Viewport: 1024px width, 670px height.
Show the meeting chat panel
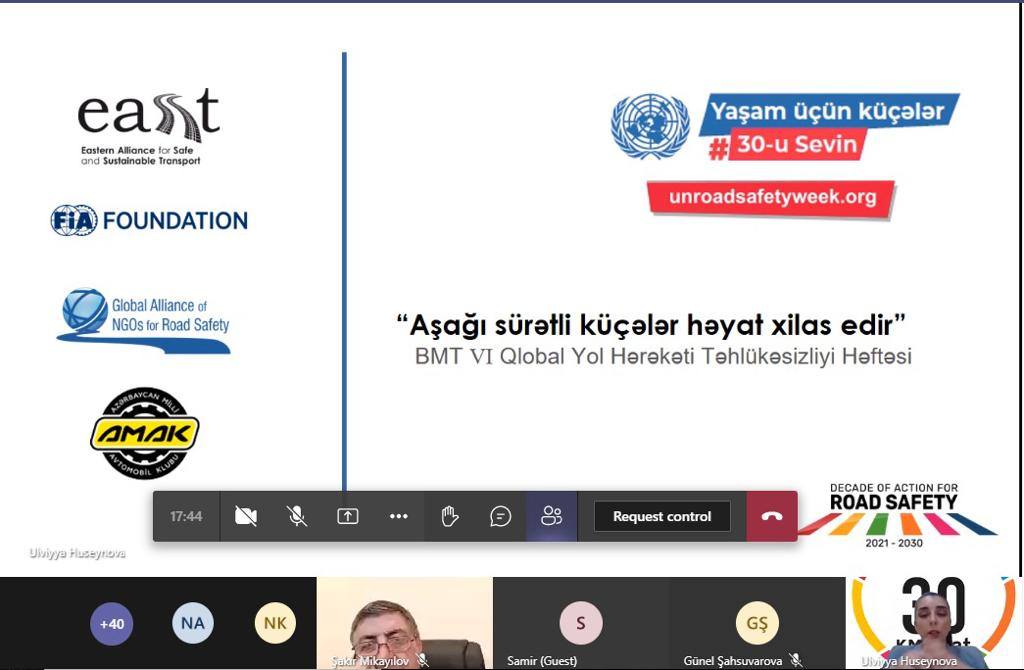click(500, 516)
